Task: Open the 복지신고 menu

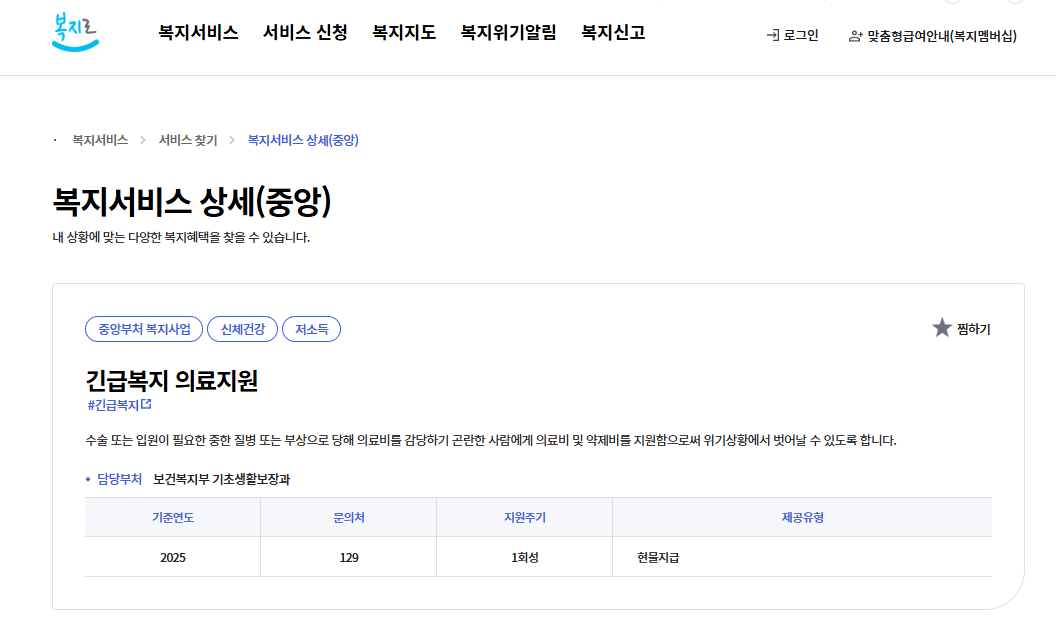Action: pyautogui.click(x=613, y=32)
